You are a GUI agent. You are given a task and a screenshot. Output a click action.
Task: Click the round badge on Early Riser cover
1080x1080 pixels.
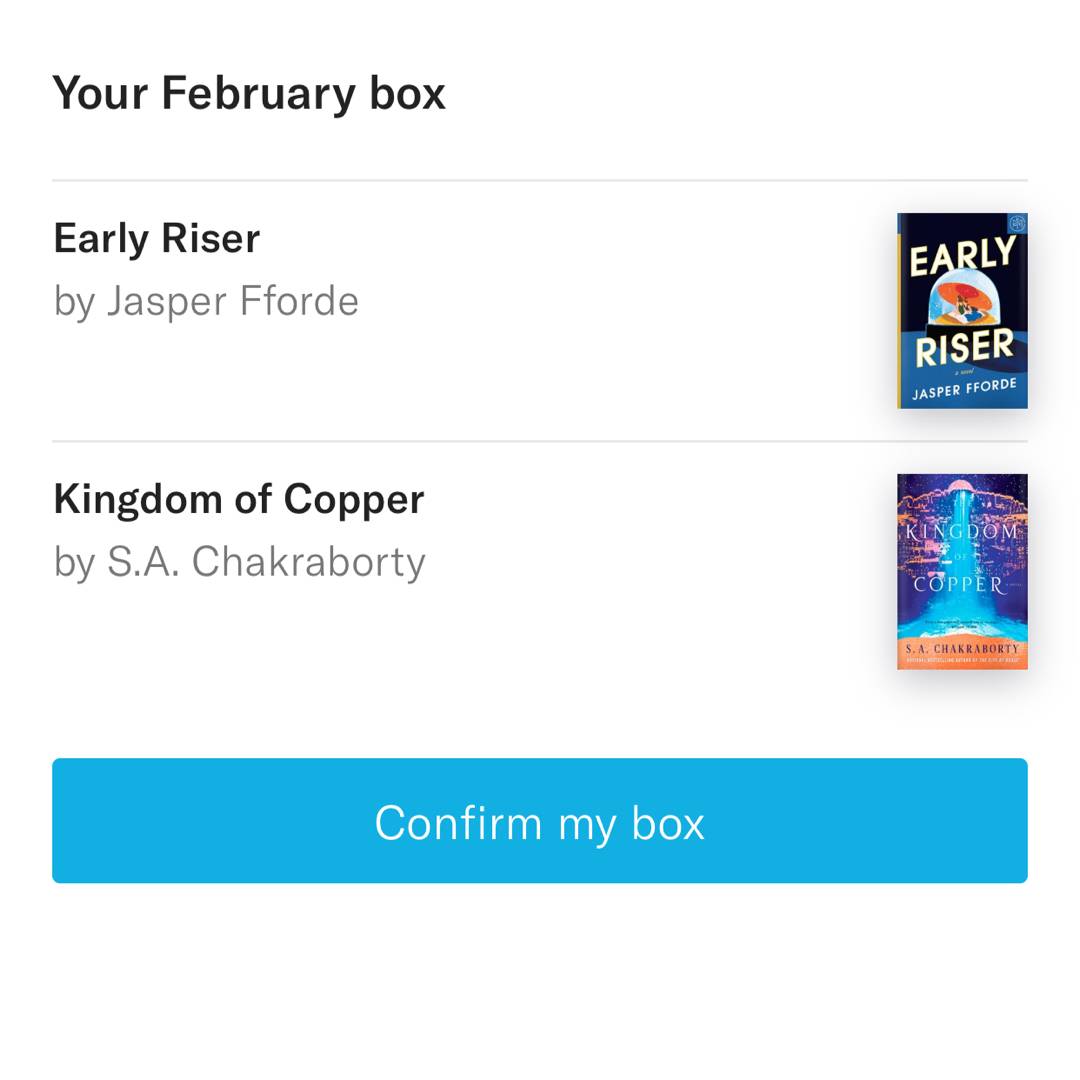pos(1017,224)
